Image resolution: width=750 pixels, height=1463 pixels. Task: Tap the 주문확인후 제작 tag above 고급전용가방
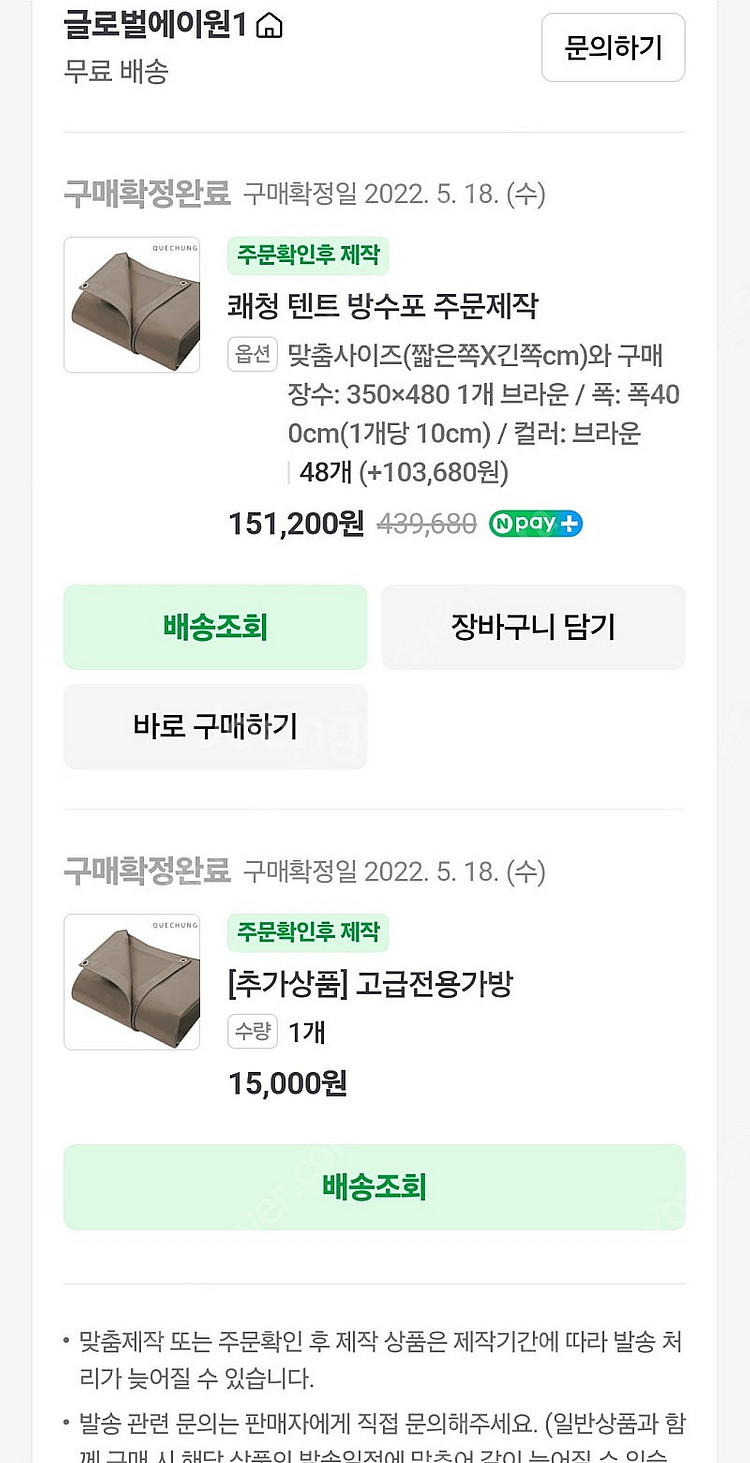pos(308,933)
